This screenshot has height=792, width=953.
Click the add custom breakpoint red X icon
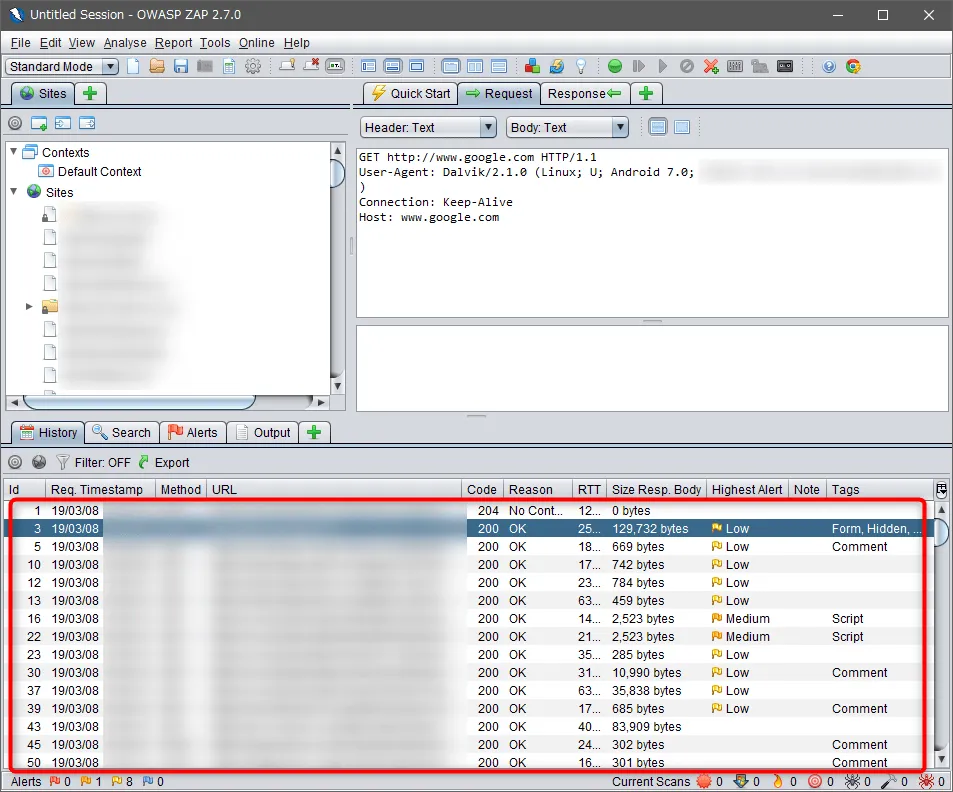click(711, 67)
